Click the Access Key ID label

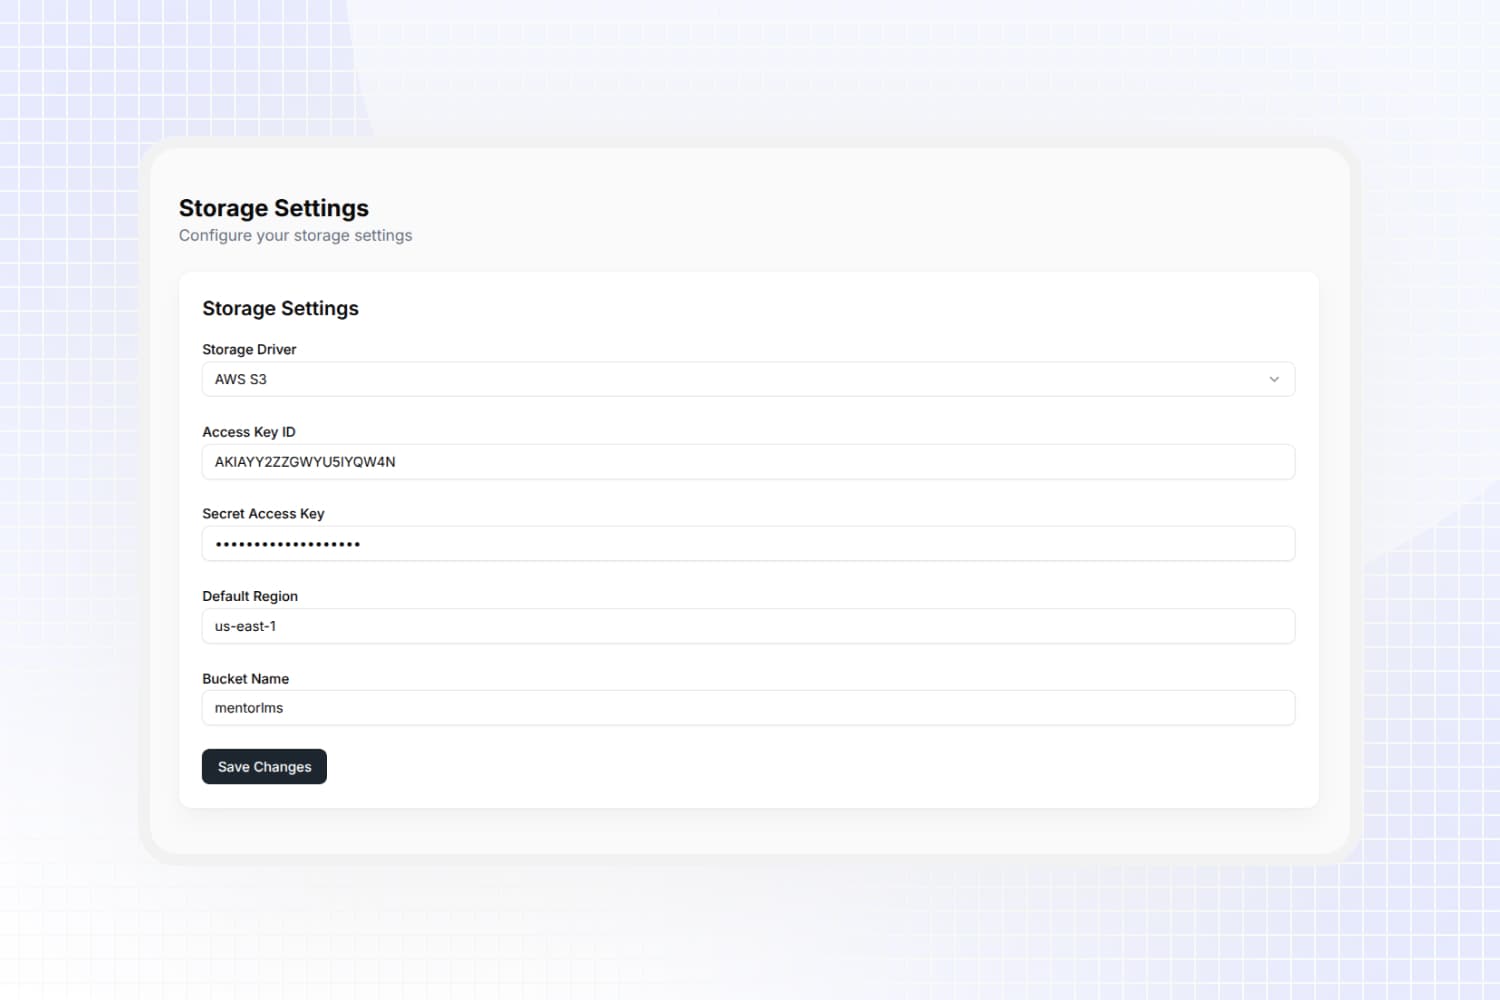pos(249,431)
